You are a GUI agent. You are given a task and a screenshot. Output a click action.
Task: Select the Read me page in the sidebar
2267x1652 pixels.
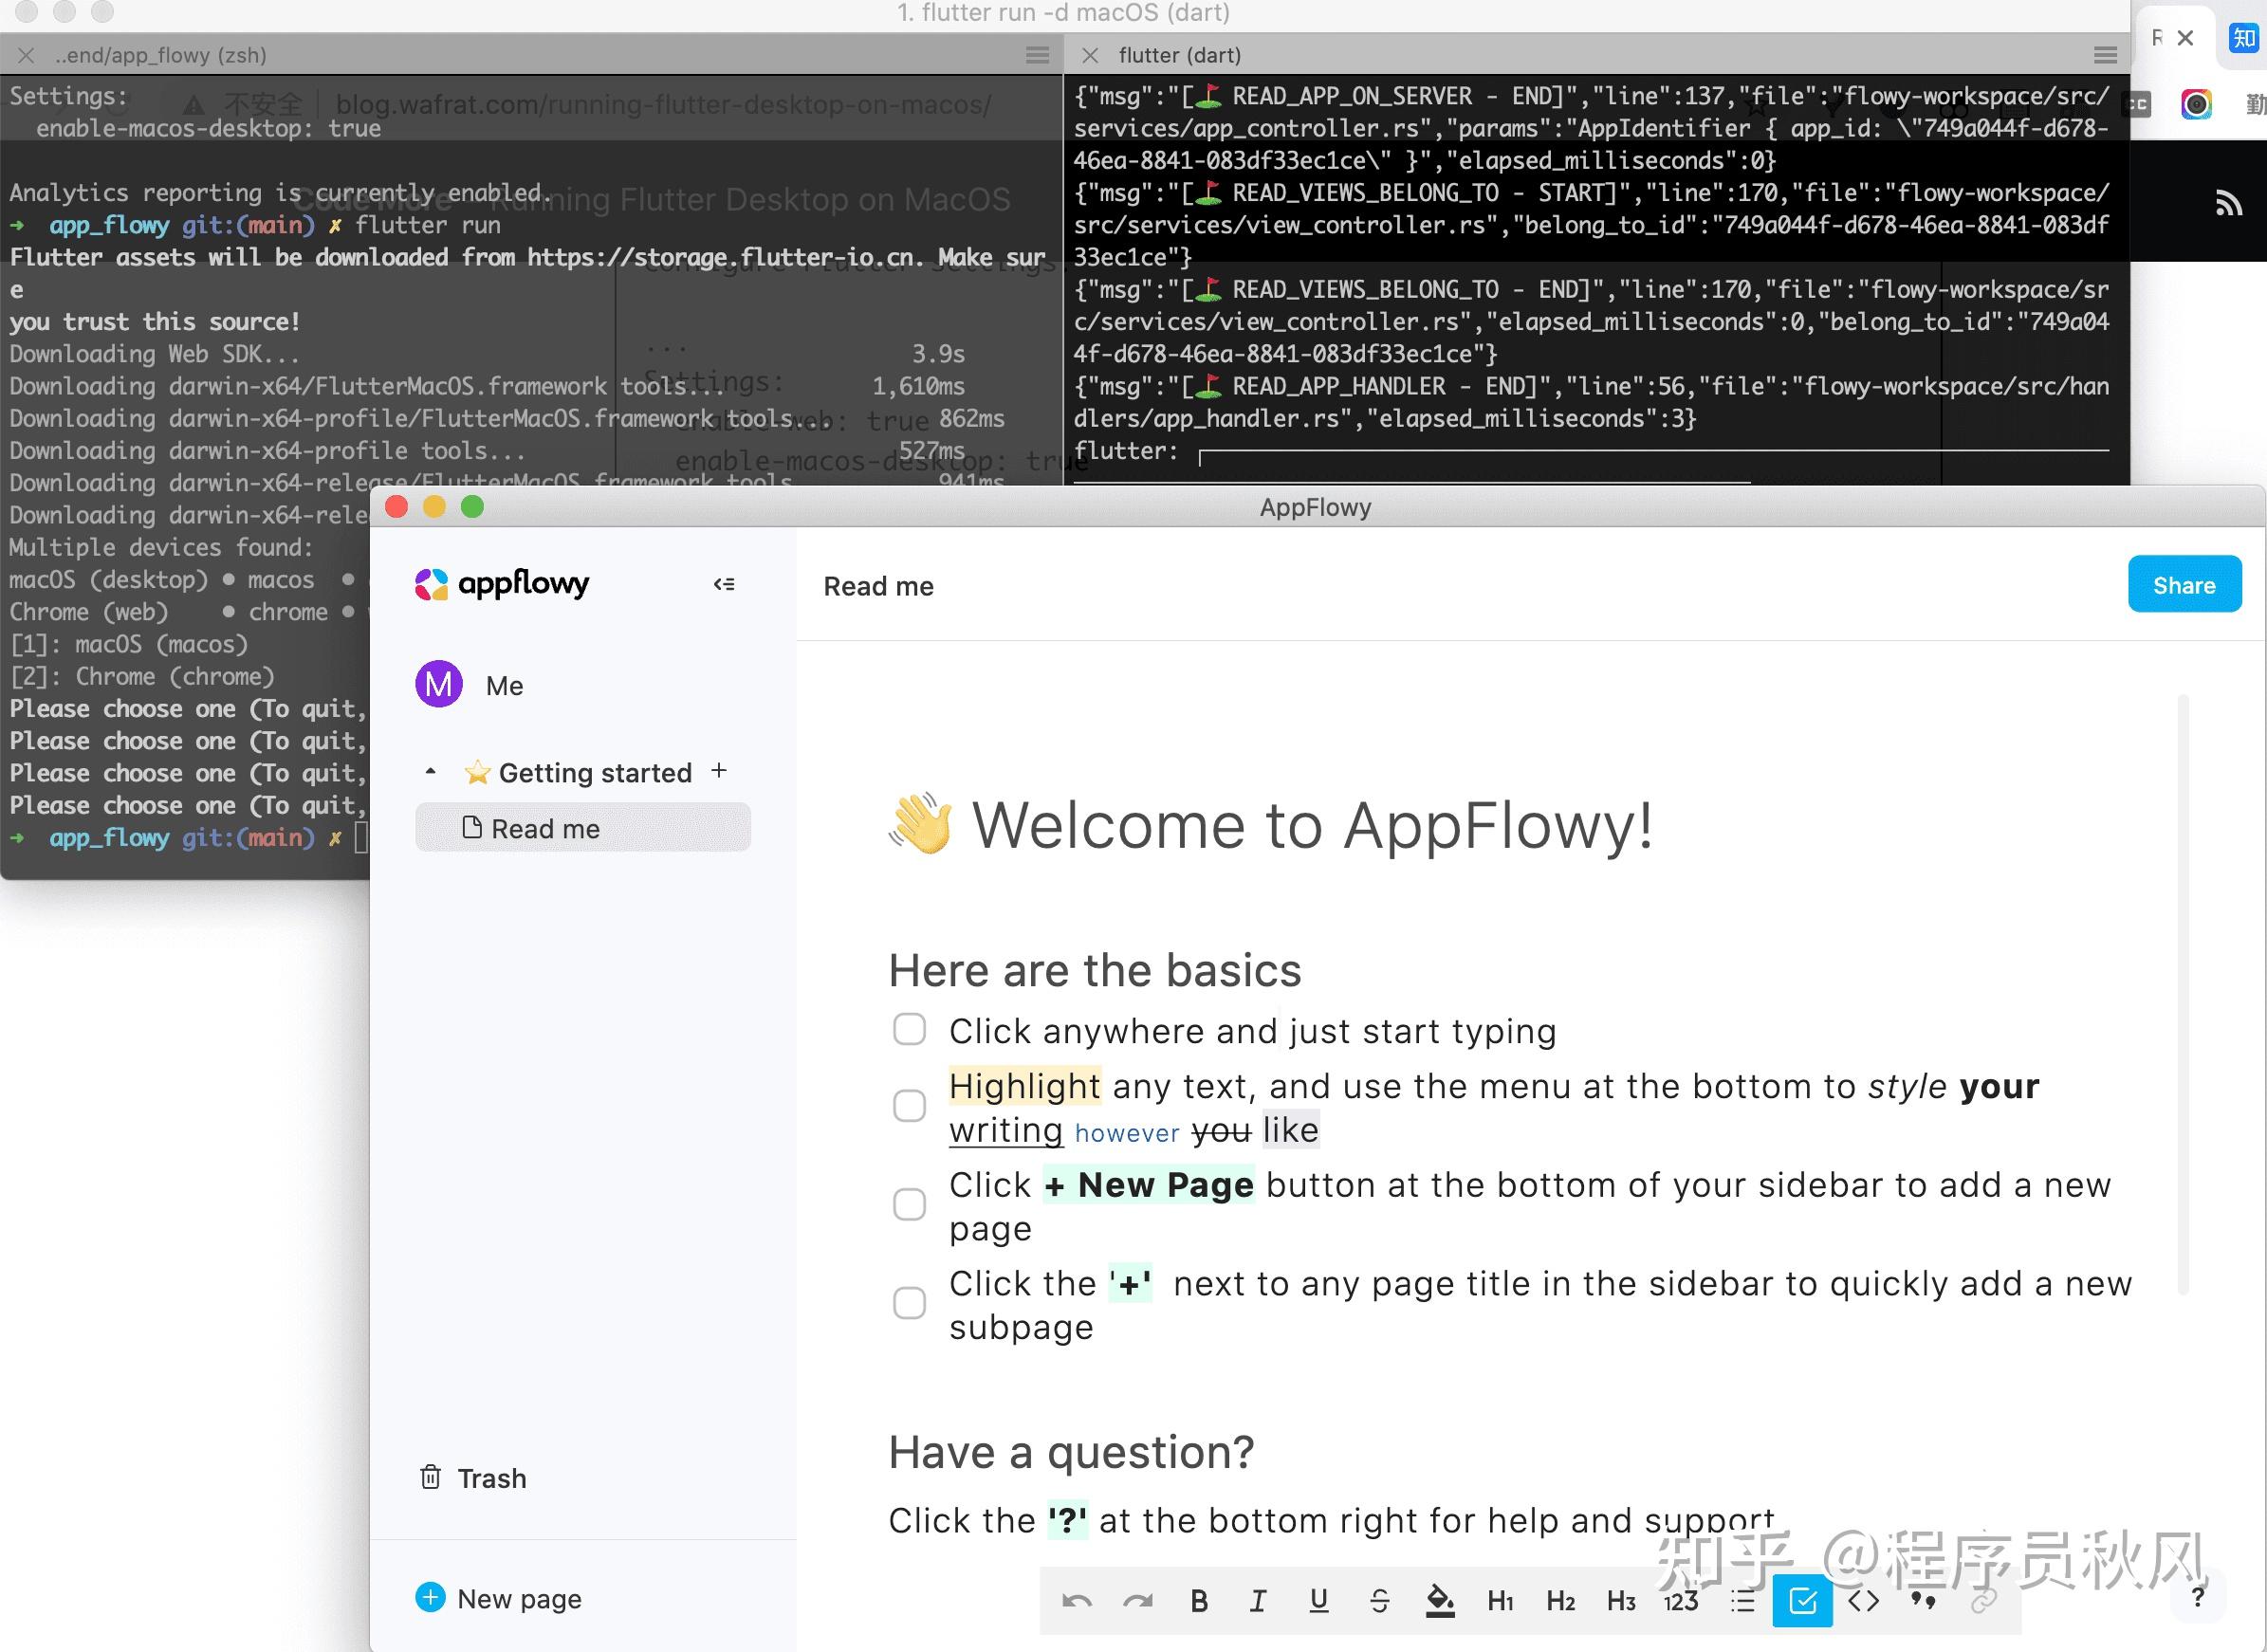coord(545,827)
